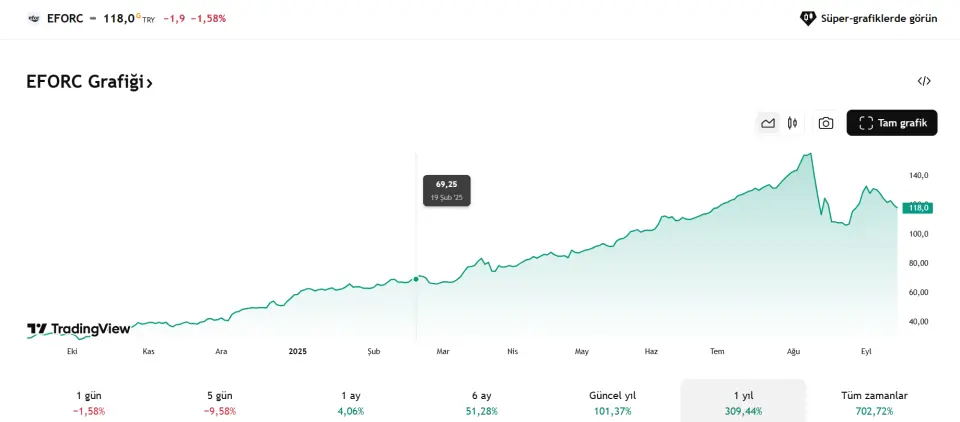Screen dimensions: 960x422
Task: Take a chart snapshot with camera icon
Action: (826, 123)
